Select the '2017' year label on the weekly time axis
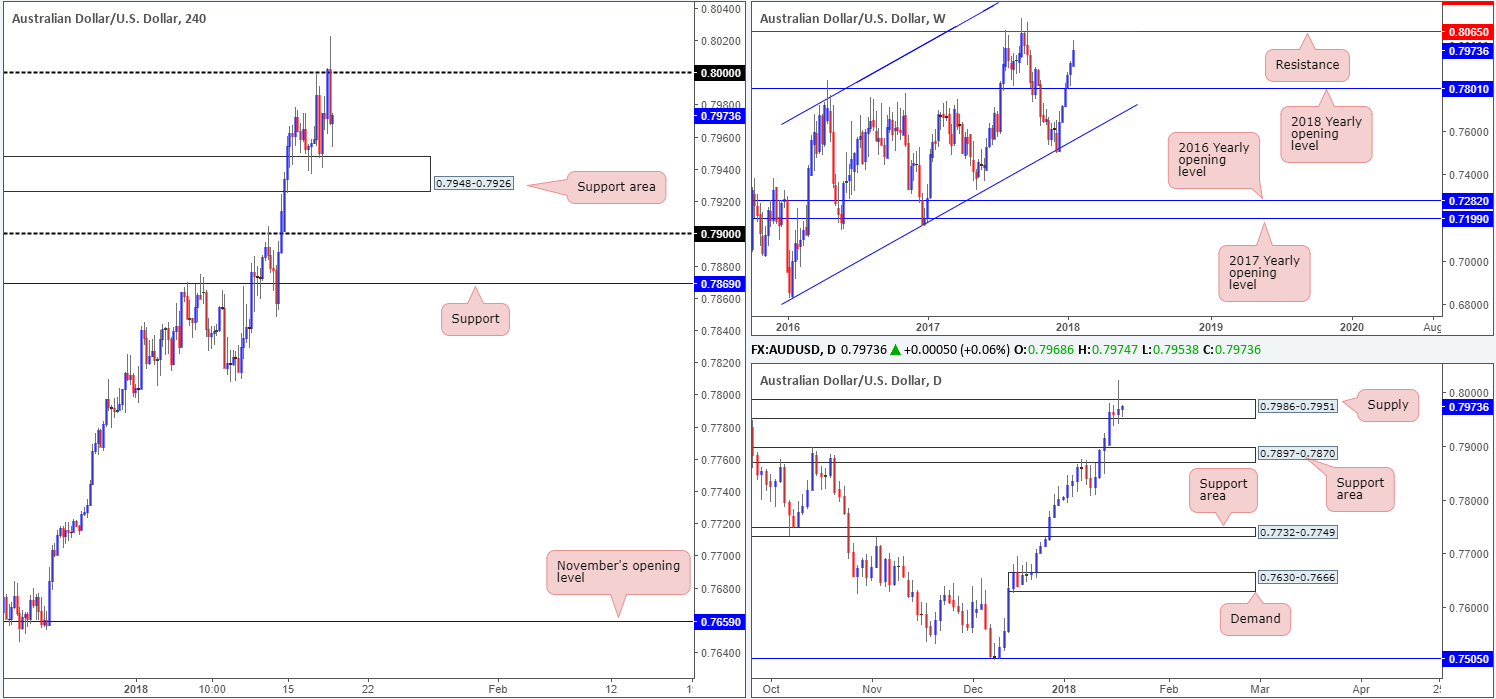Image resolution: width=1496 pixels, height=699 pixels. 928,326
